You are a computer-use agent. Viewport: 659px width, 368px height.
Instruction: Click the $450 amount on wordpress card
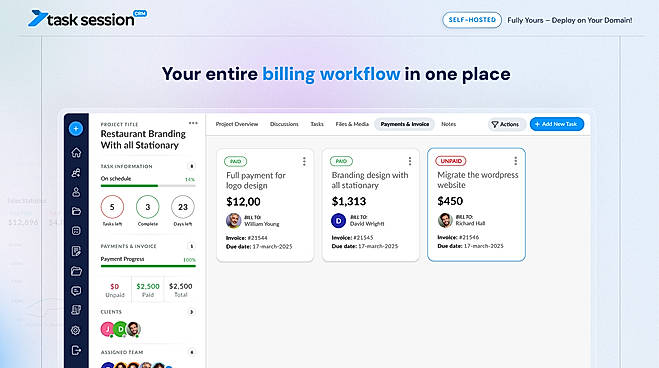coord(450,201)
